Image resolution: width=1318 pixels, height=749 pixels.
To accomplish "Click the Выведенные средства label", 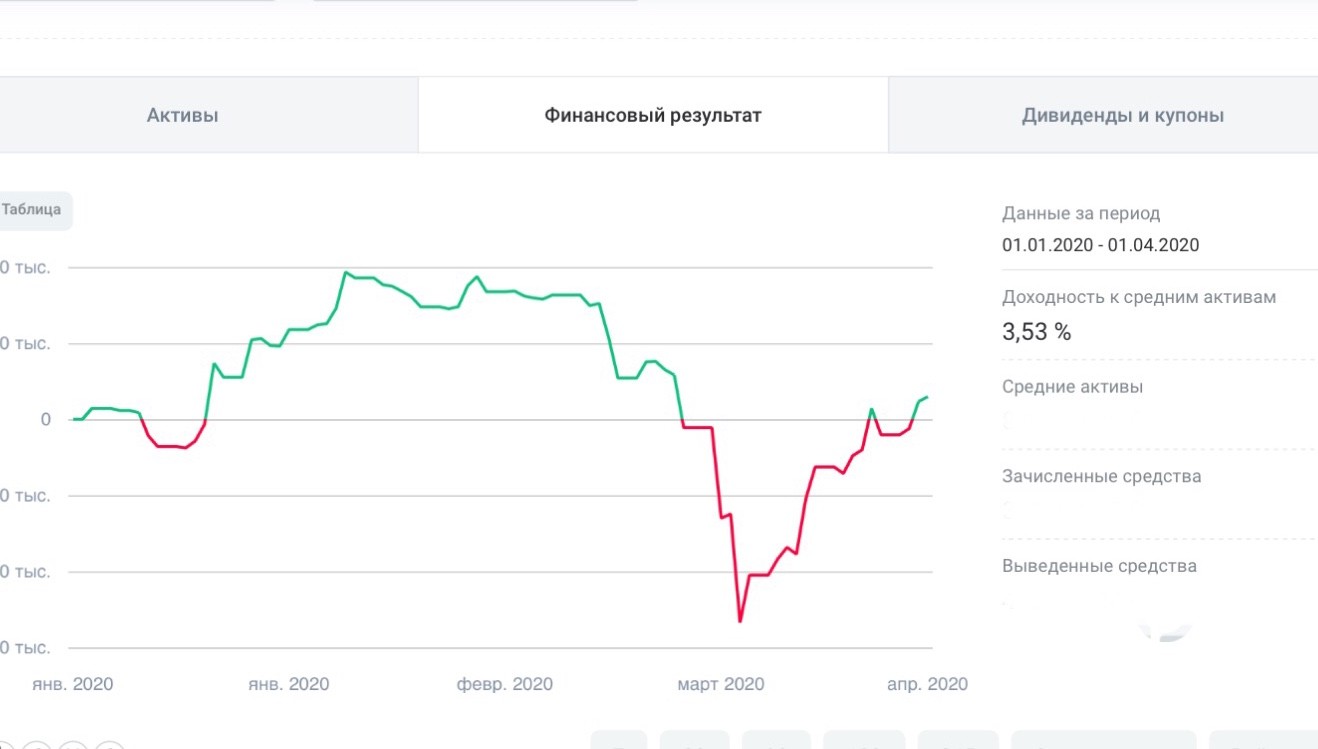I will [x=1099, y=566].
